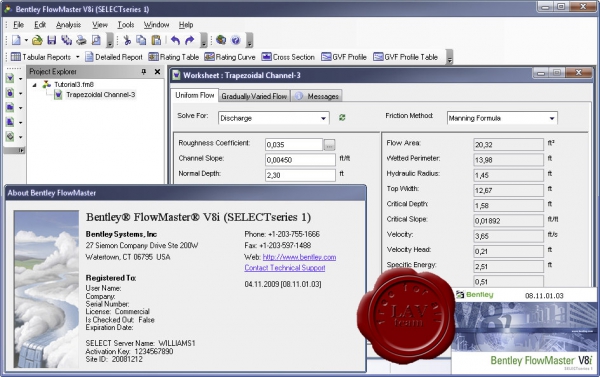This screenshot has width=600, height=377.
Task: Click the fourth icon in left sidebar
Action: coord(10,122)
